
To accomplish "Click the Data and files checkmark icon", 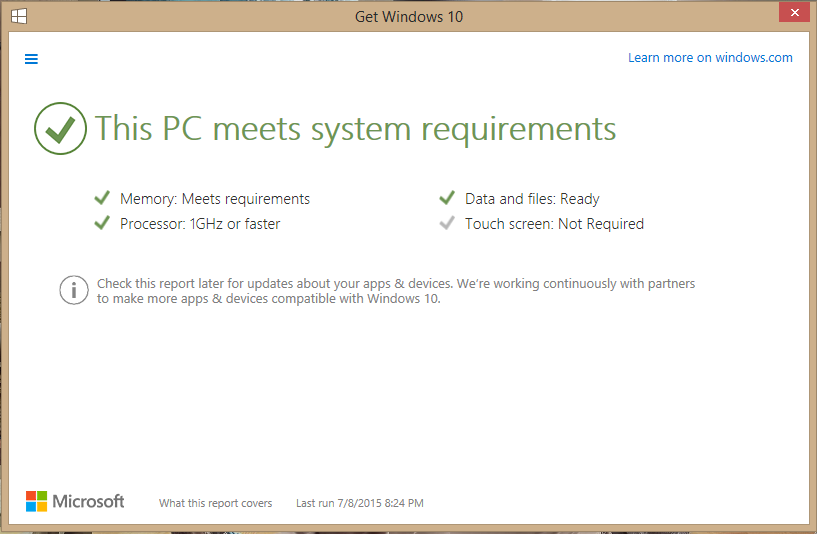I will point(447,198).
